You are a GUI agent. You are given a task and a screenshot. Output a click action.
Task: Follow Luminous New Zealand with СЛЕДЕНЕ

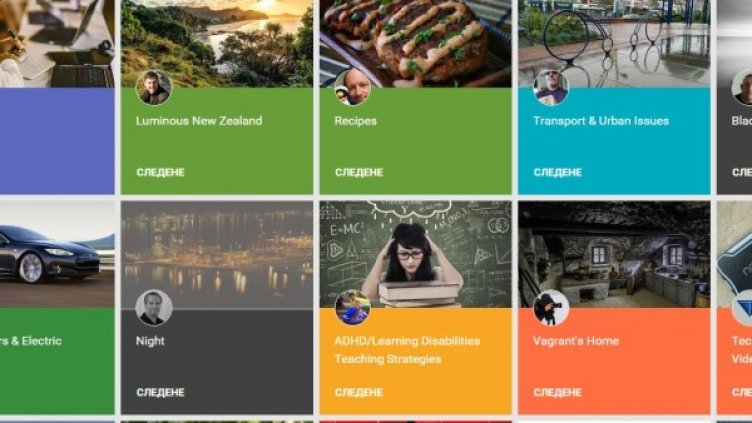pyautogui.click(x=161, y=172)
